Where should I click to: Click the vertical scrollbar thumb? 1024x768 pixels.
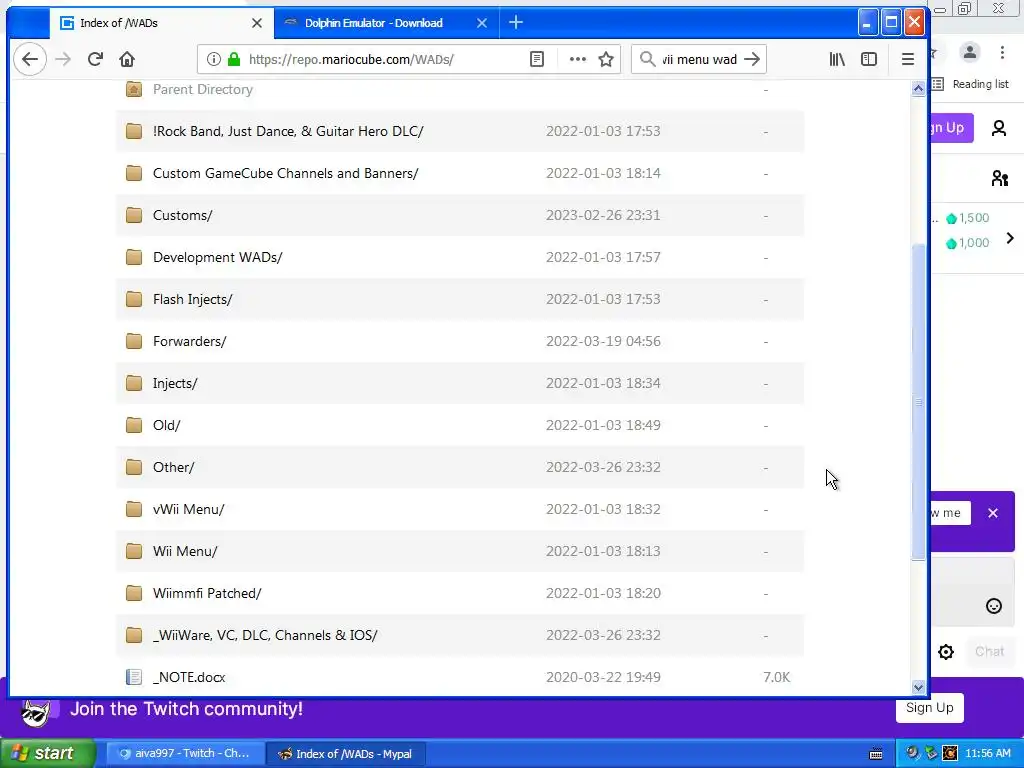point(918,402)
